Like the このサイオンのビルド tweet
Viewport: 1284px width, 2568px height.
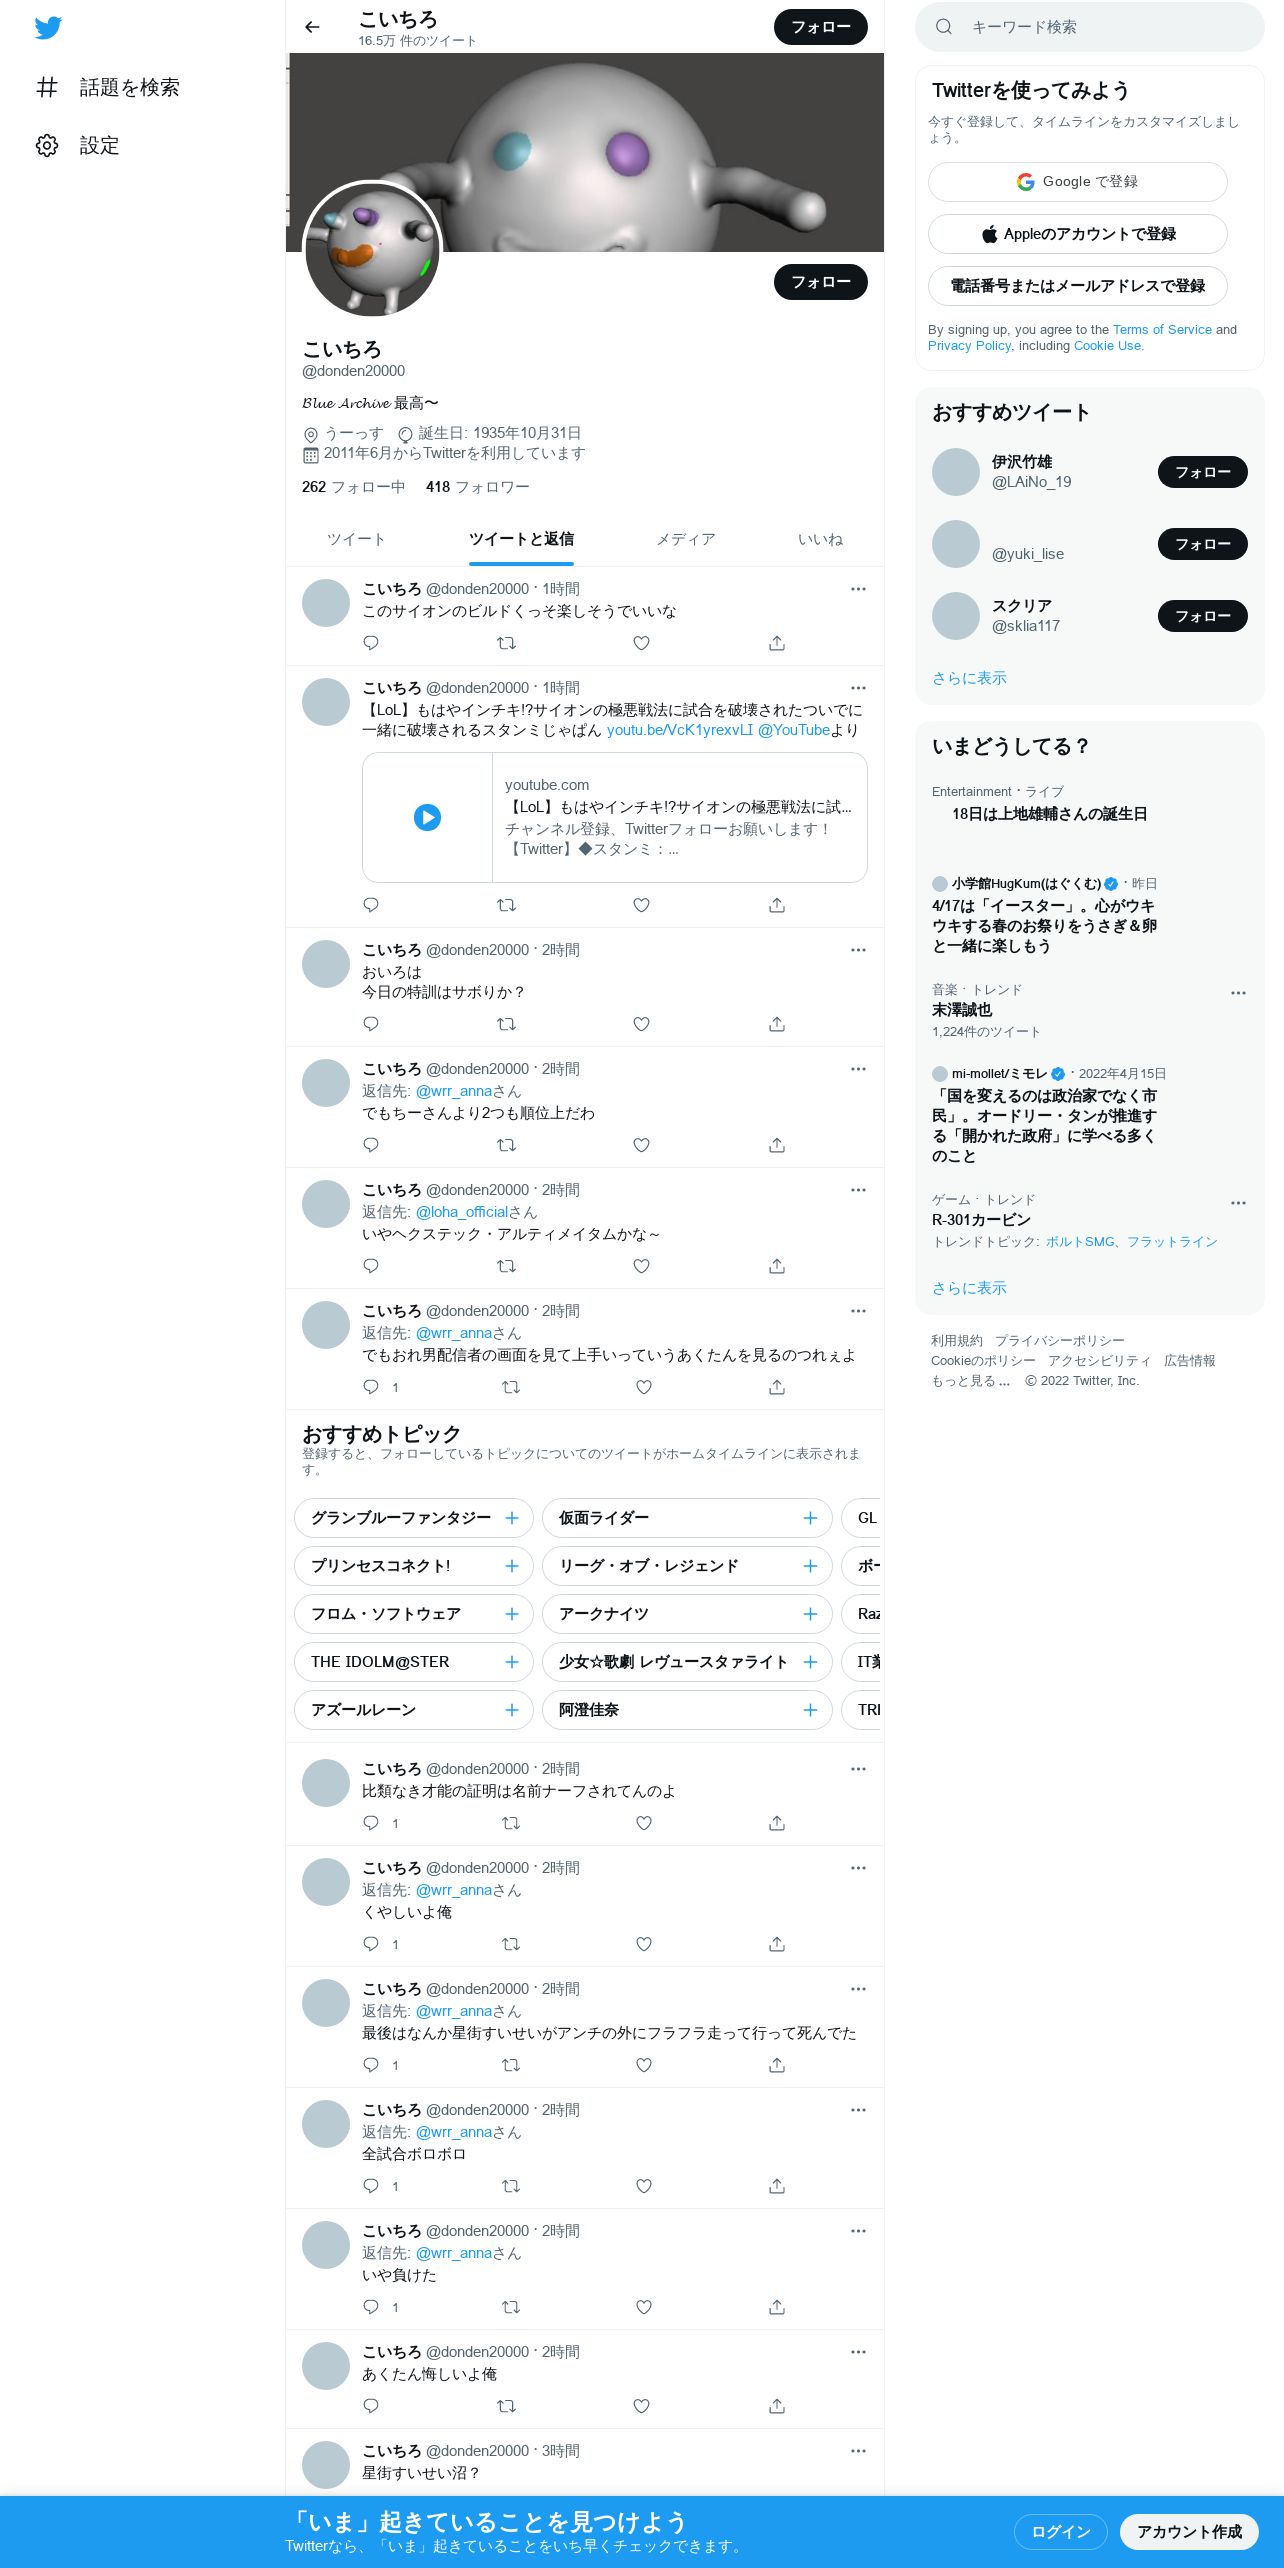pos(642,642)
